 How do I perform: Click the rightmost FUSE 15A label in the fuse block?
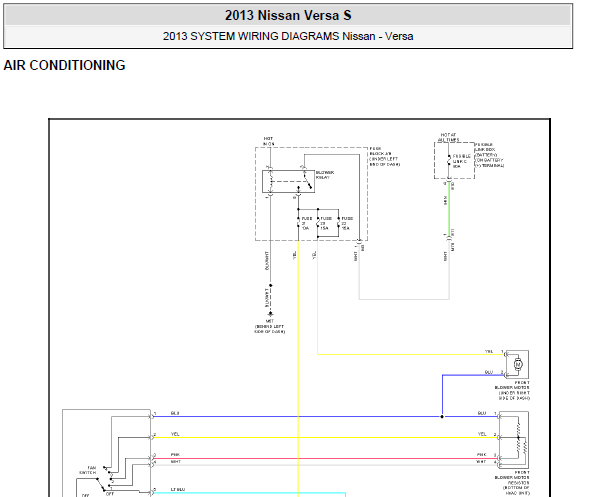(x=347, y=223)
